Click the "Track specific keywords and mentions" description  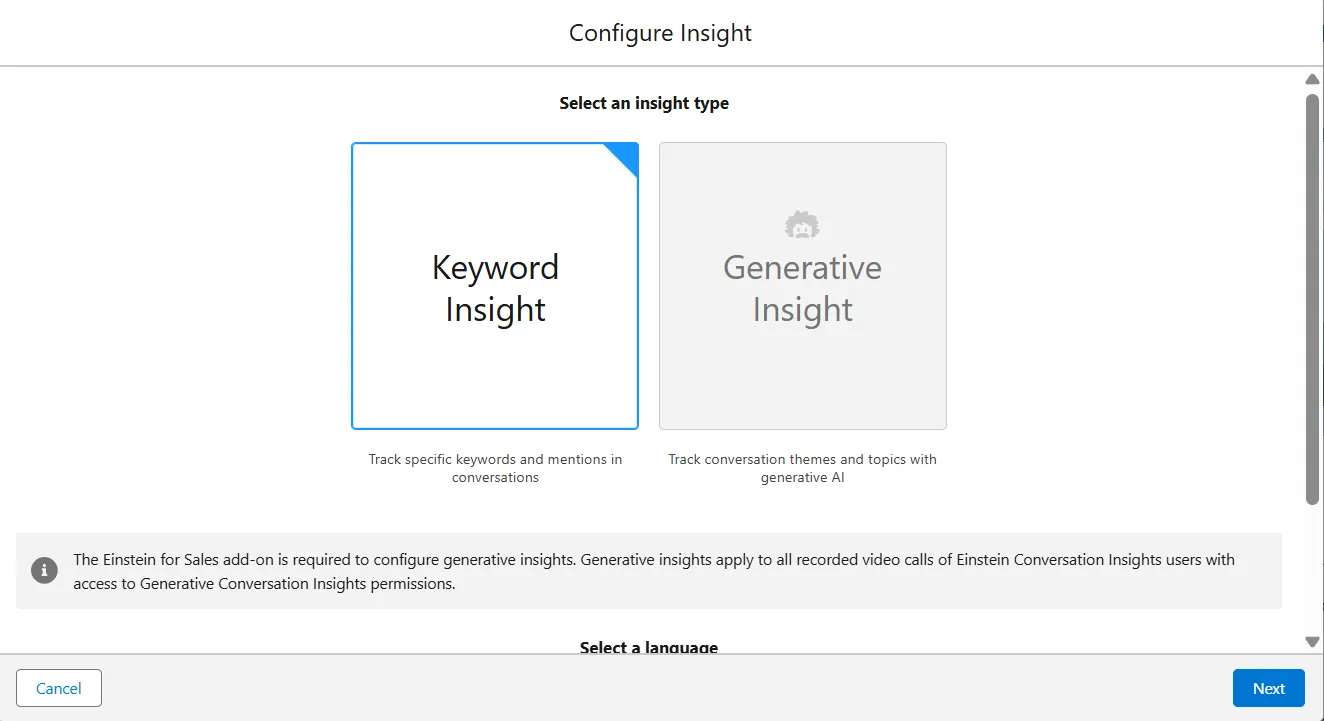point(495,468)
